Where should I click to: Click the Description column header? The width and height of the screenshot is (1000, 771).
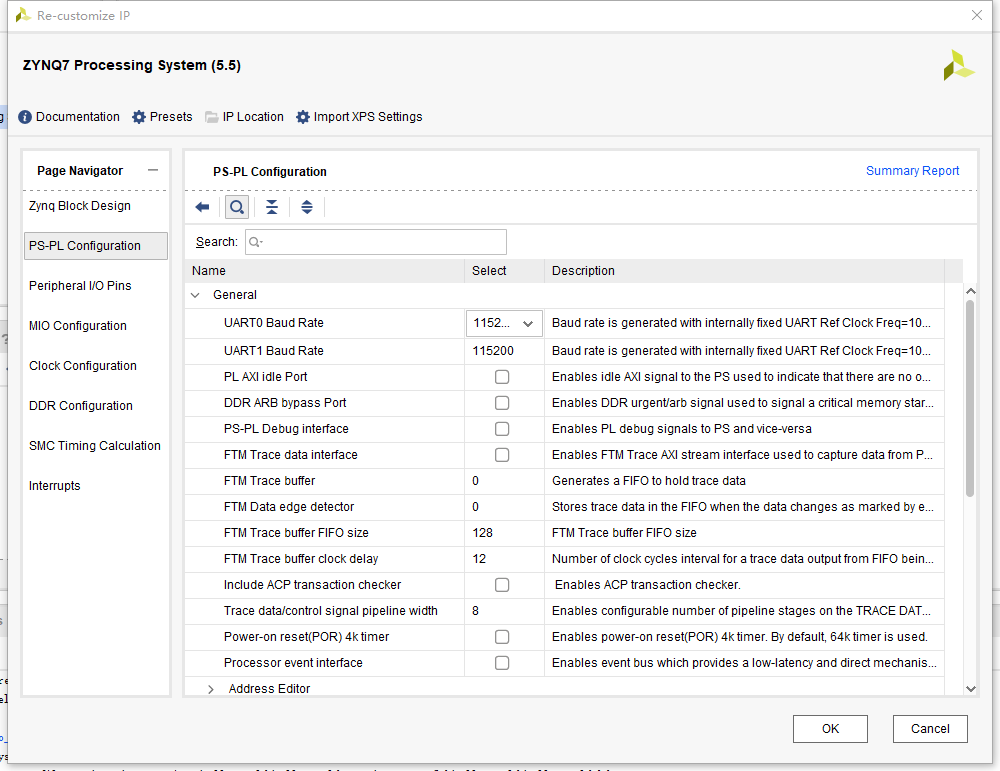(x=744, y=271)
